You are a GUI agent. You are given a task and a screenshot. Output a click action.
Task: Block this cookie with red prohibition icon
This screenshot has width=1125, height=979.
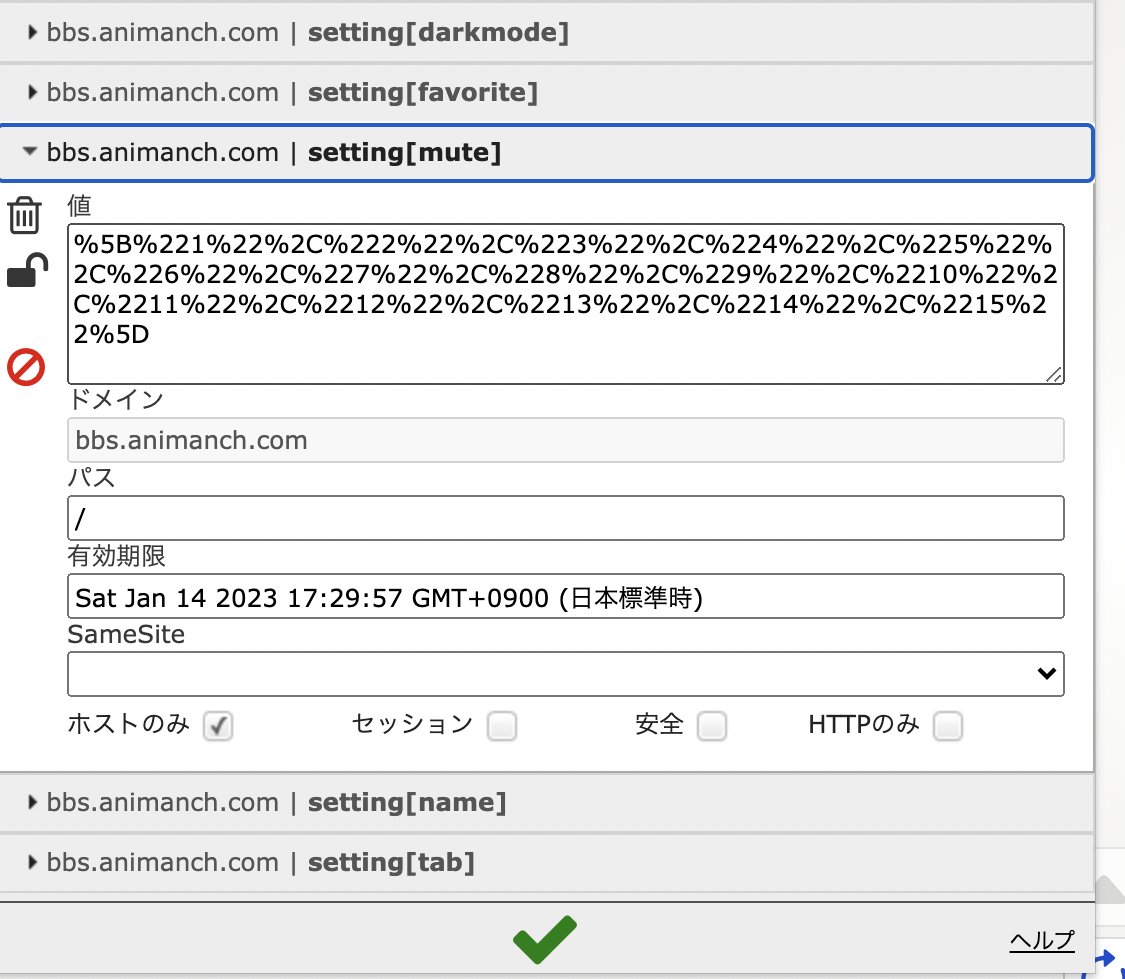pos(26,367)
